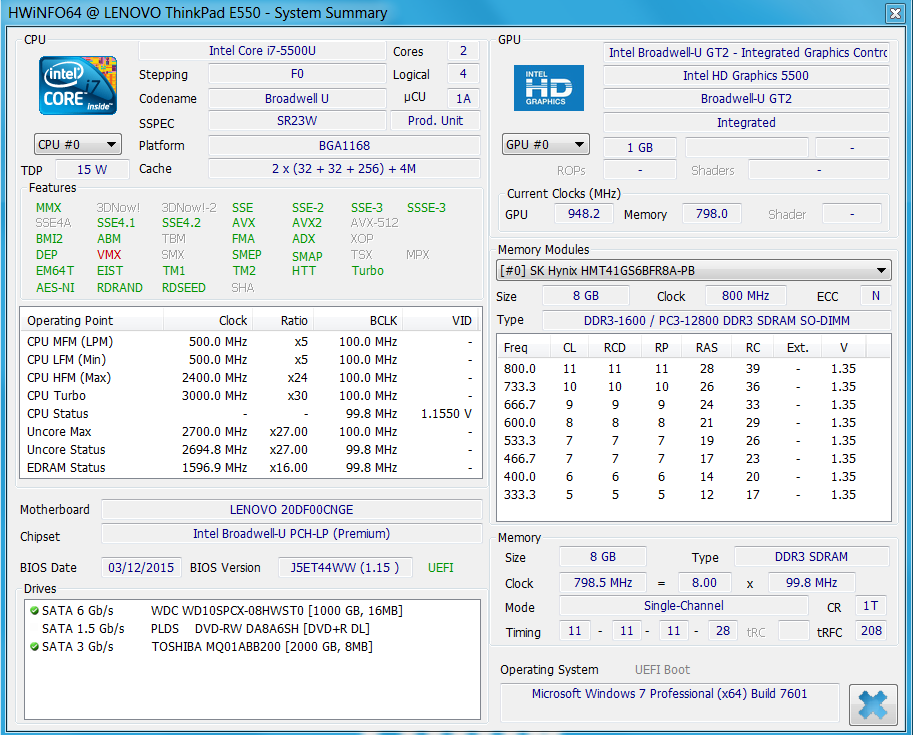
Task: Open the GPU #0 selector dropdown
Action: point(545,145)
